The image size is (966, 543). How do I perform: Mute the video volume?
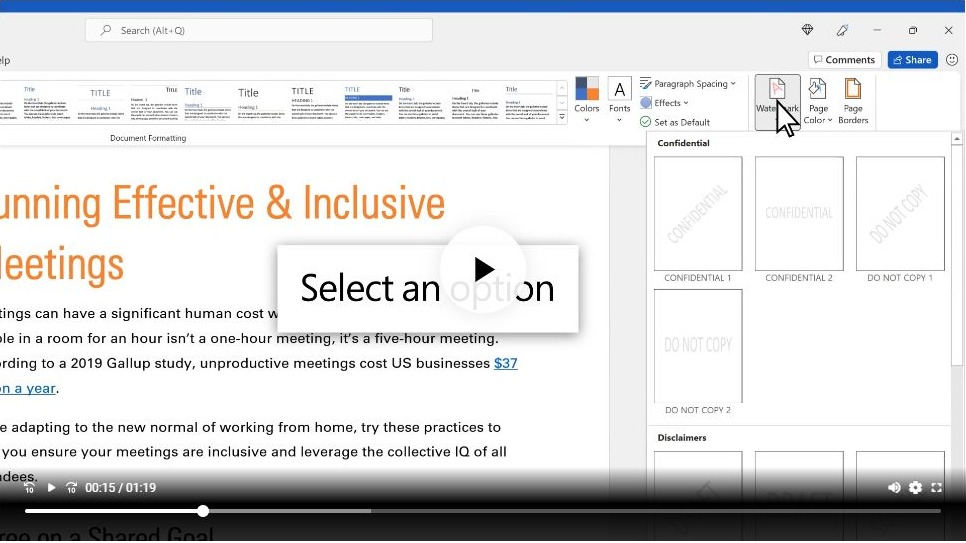[x=893, y=488]
